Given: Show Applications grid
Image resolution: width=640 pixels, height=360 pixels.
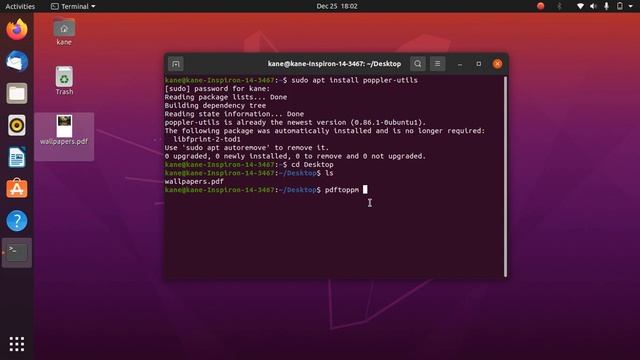Looking at the screenshot, I should (x=17, y=344).
